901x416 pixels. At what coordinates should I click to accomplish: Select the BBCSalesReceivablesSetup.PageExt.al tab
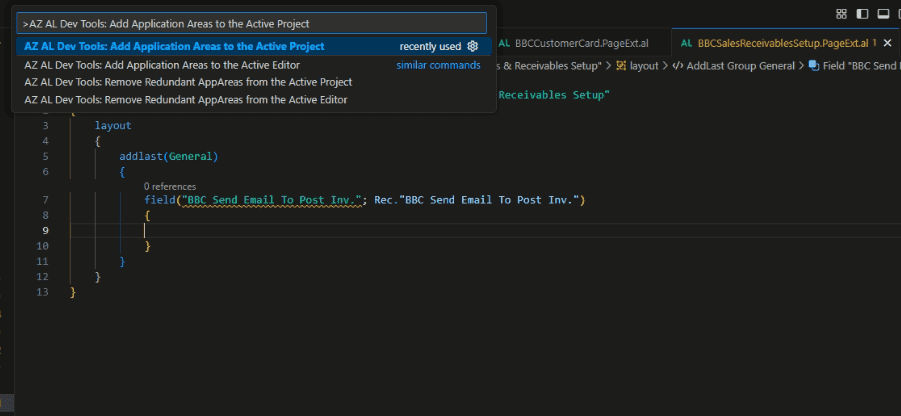click(785, 43)
